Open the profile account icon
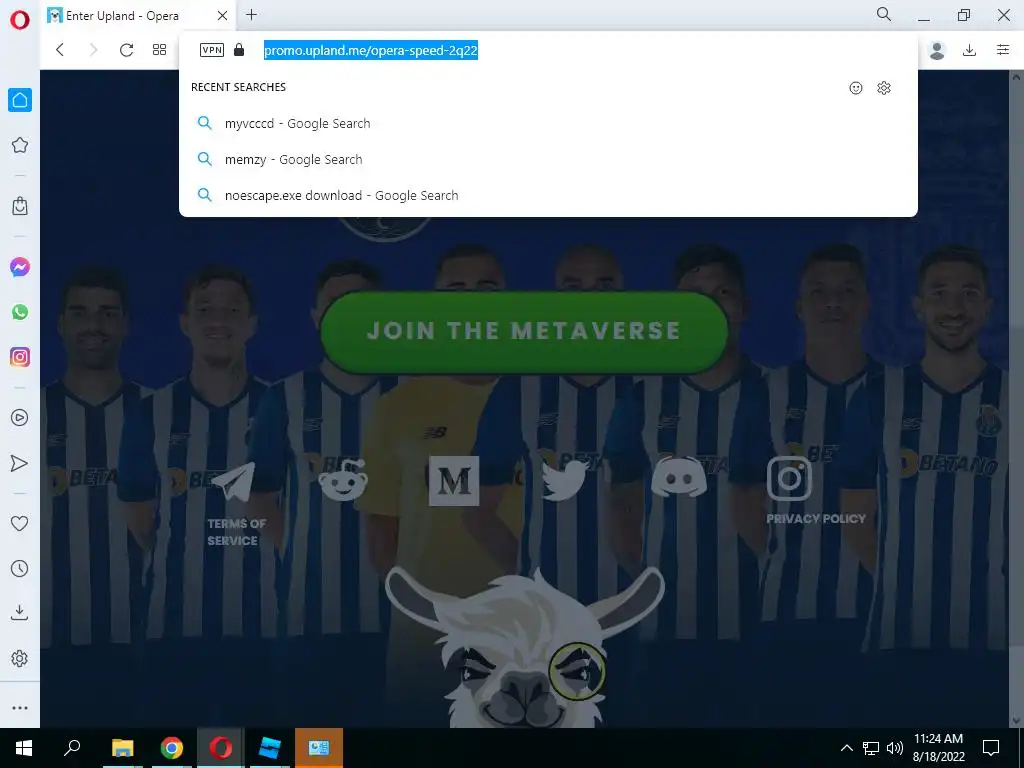The width and height of the screenshot is (1024, 768). coord(937,50)
